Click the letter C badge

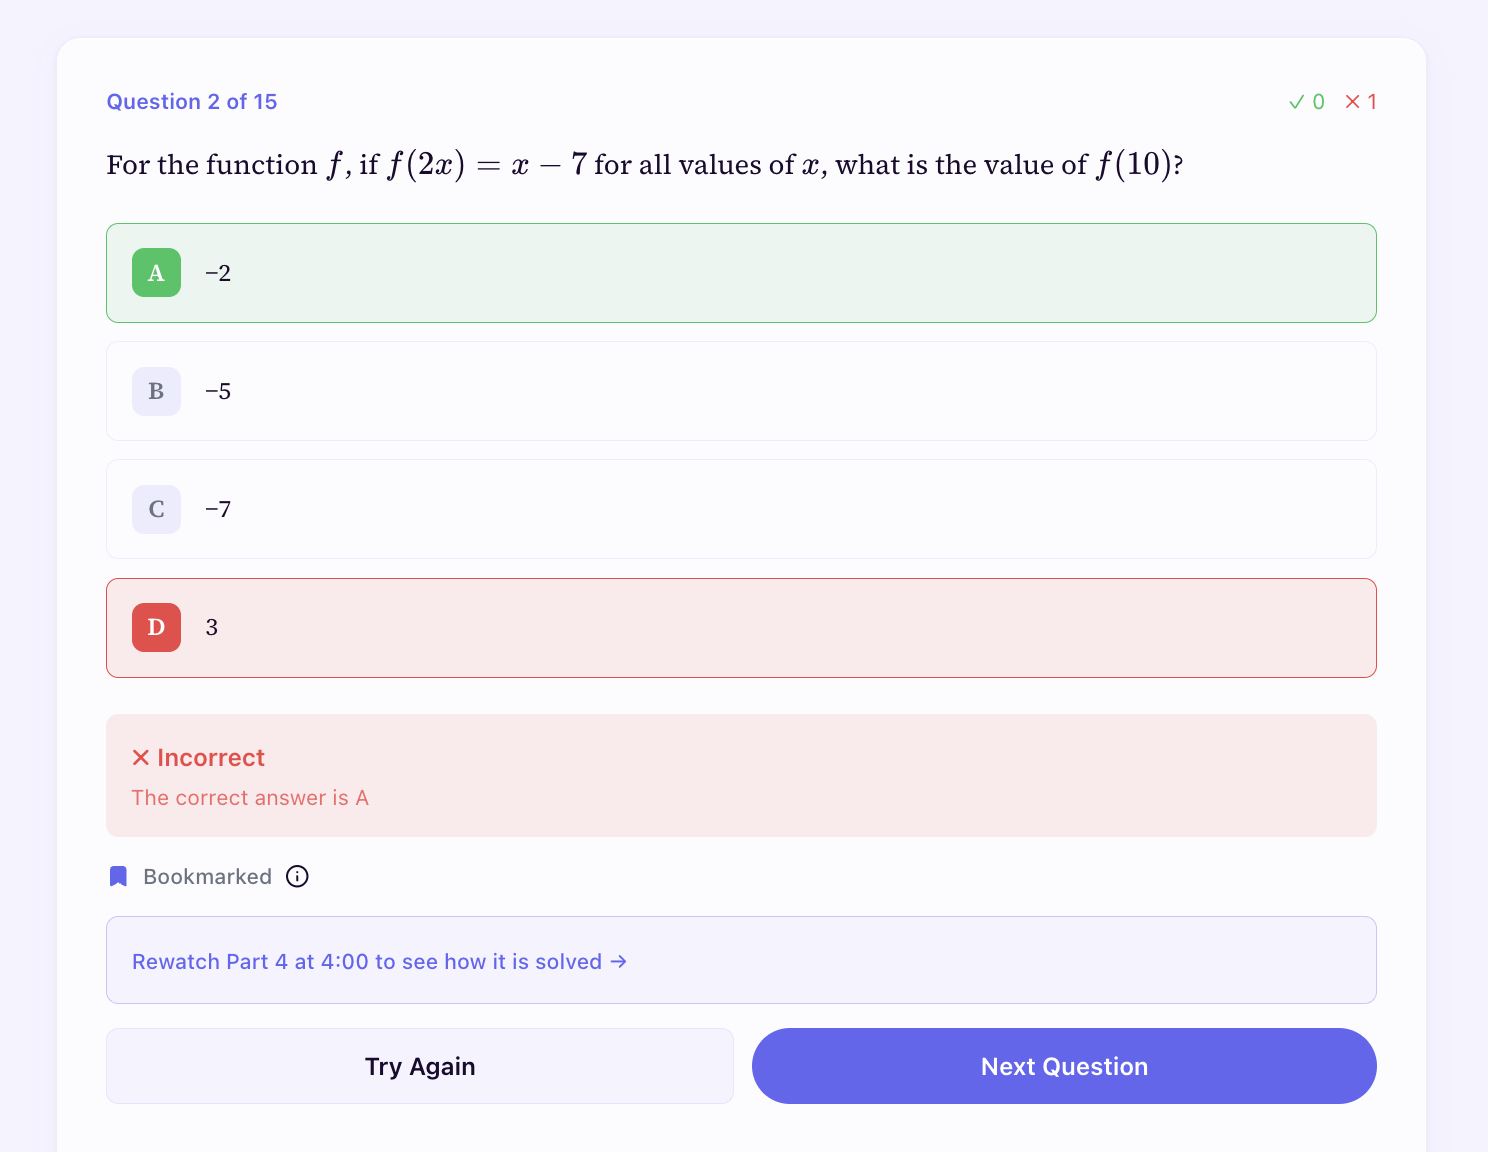[156, 509]
